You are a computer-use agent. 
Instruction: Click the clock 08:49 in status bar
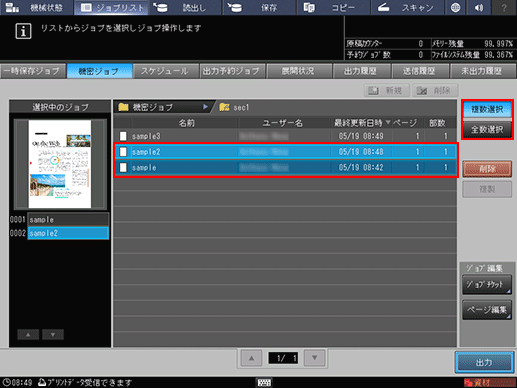[17, 382]
